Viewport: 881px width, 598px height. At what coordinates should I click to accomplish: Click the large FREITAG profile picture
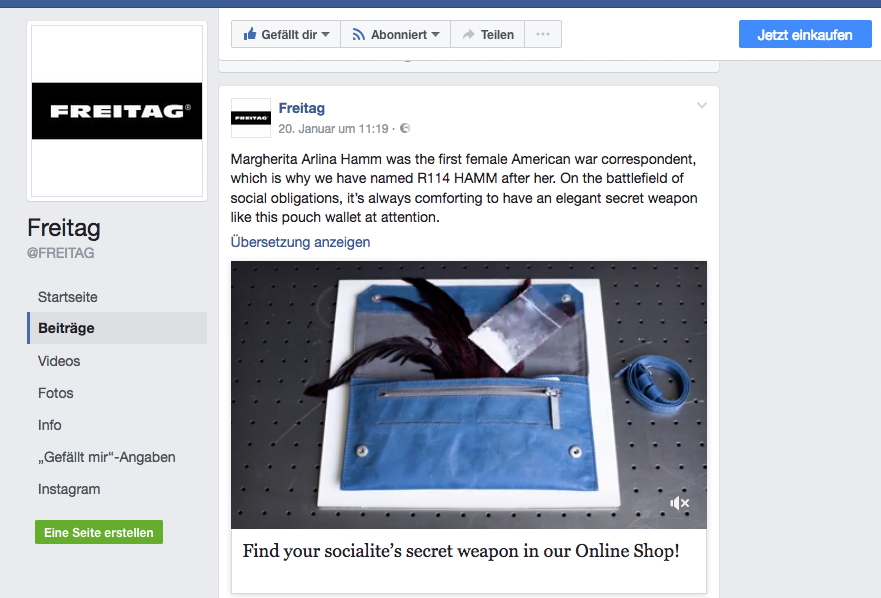coord(117,111)
